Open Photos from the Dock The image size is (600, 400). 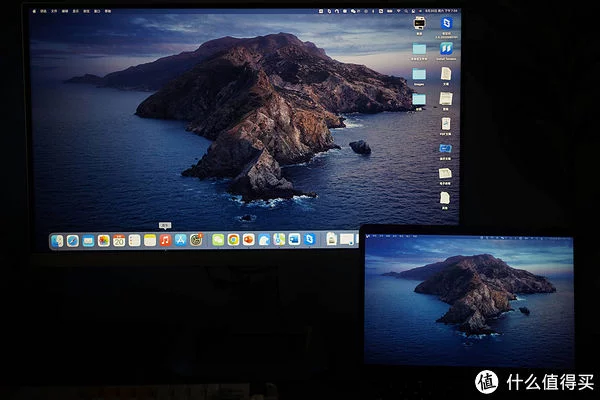[x=103, y=241]
